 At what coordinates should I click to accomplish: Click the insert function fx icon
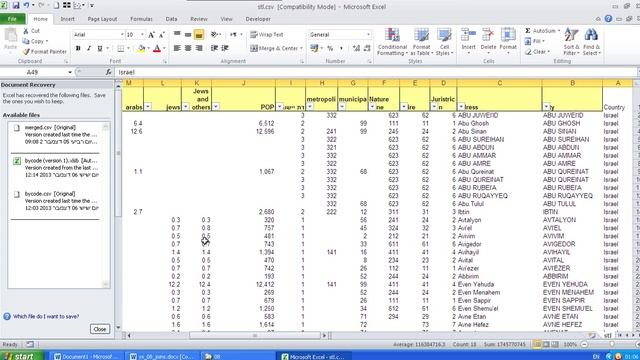(x=109, y=72)
